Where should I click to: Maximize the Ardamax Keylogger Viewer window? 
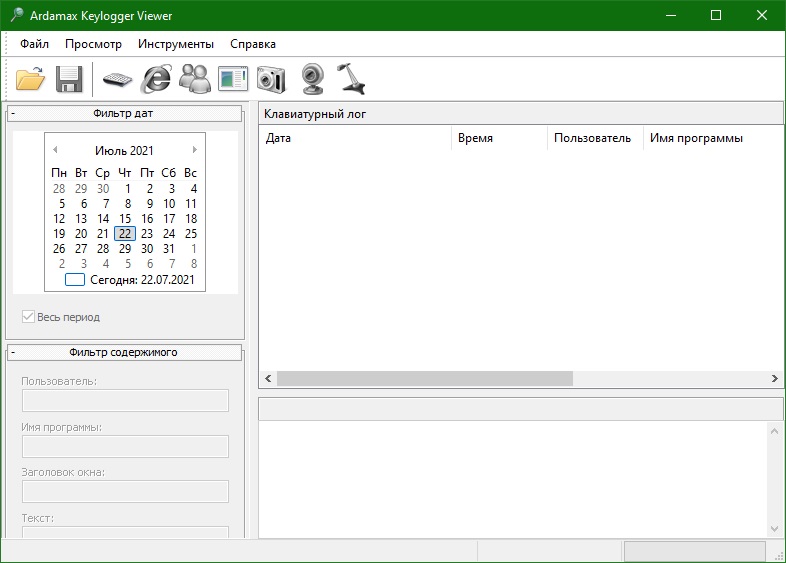point(716,15)
